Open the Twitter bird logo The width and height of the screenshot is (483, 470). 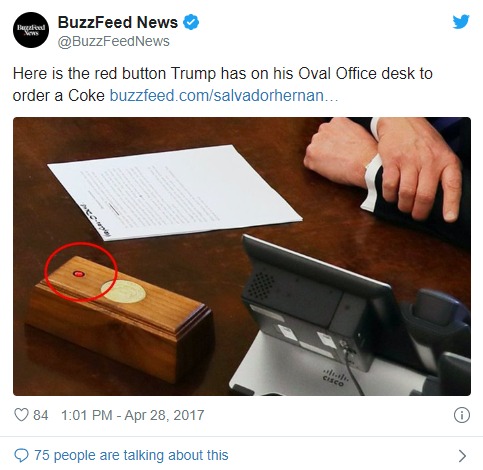coord(461,22)
